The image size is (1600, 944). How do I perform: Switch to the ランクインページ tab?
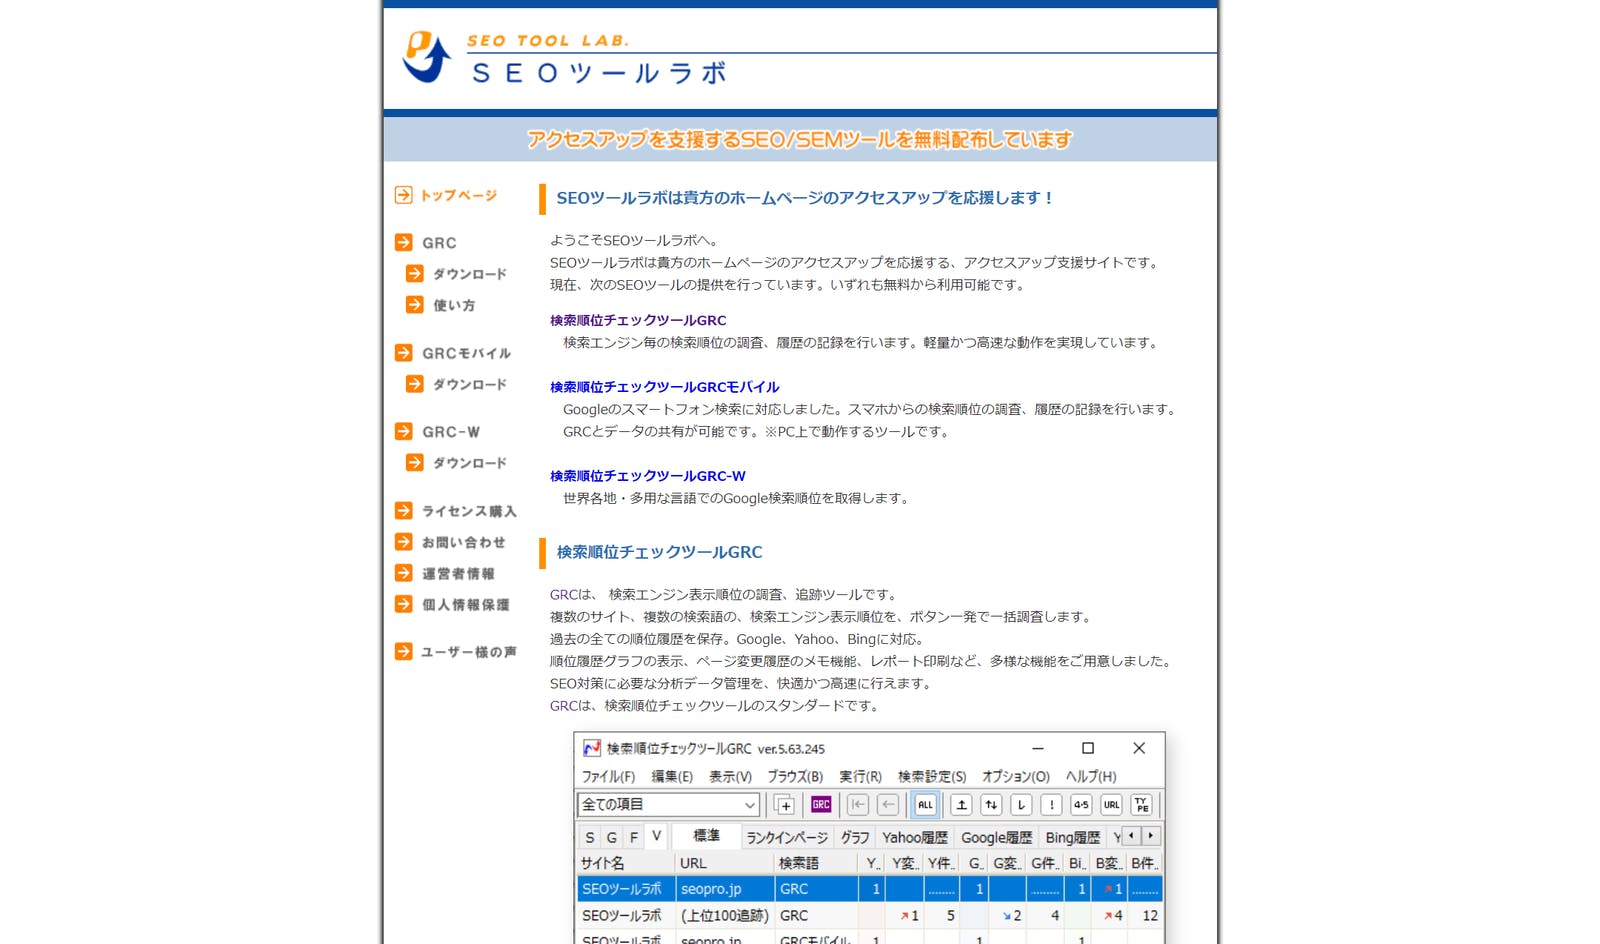click(787, 838)
